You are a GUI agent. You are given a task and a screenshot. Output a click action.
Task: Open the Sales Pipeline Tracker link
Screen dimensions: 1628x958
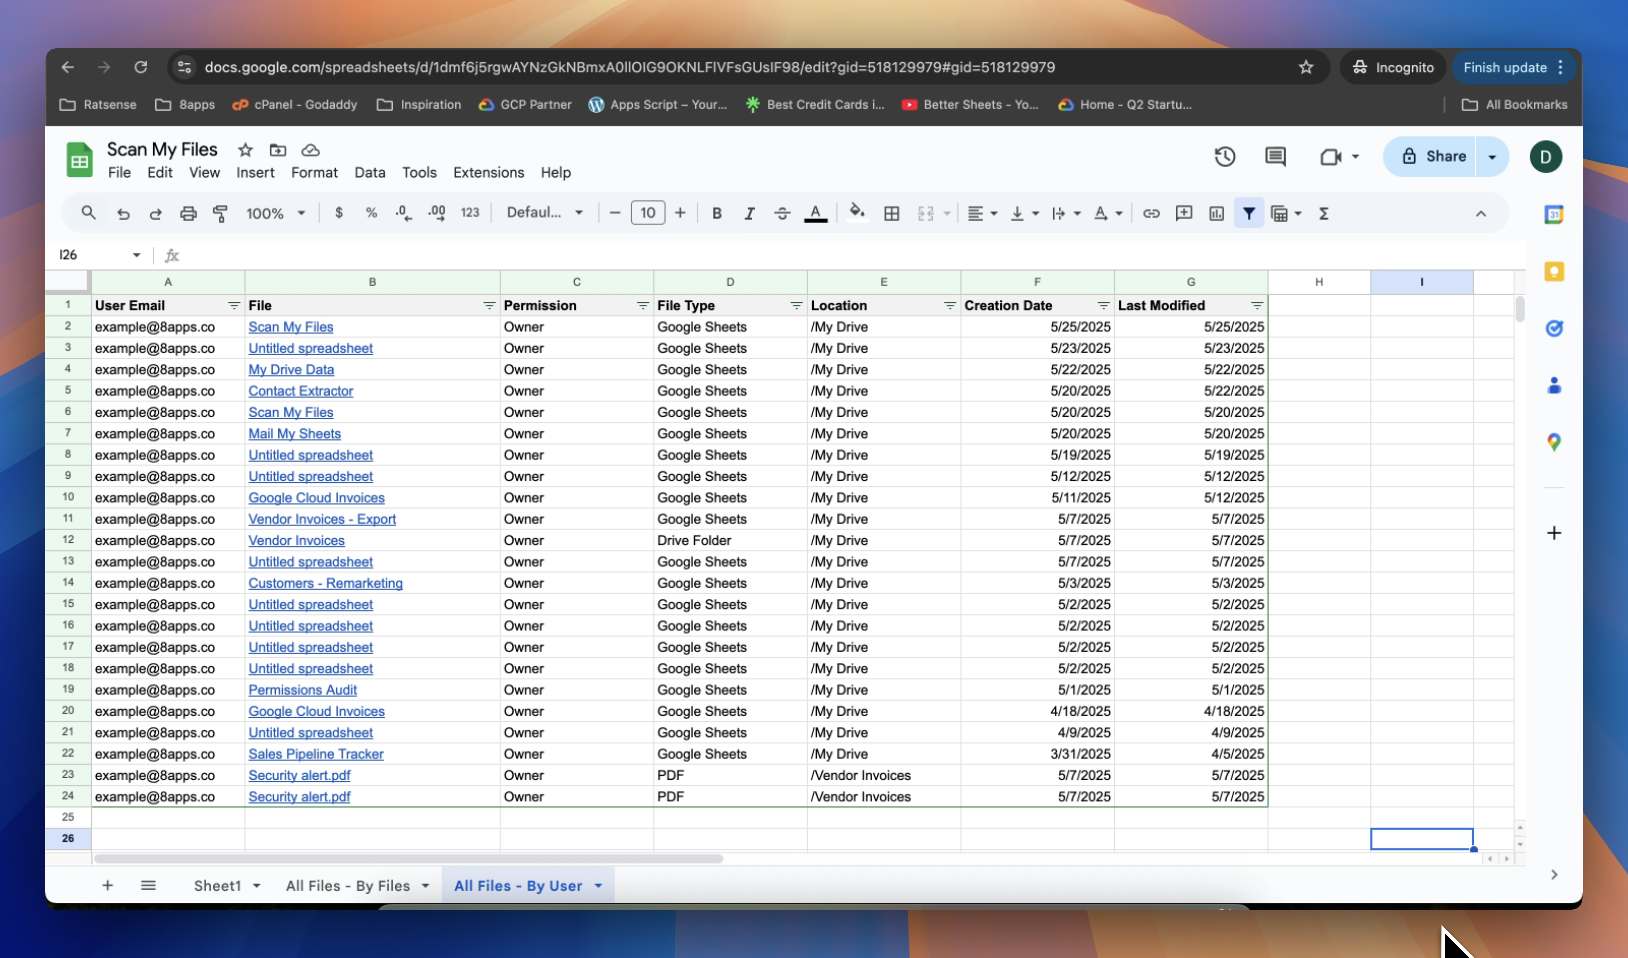tap(316, 754)
